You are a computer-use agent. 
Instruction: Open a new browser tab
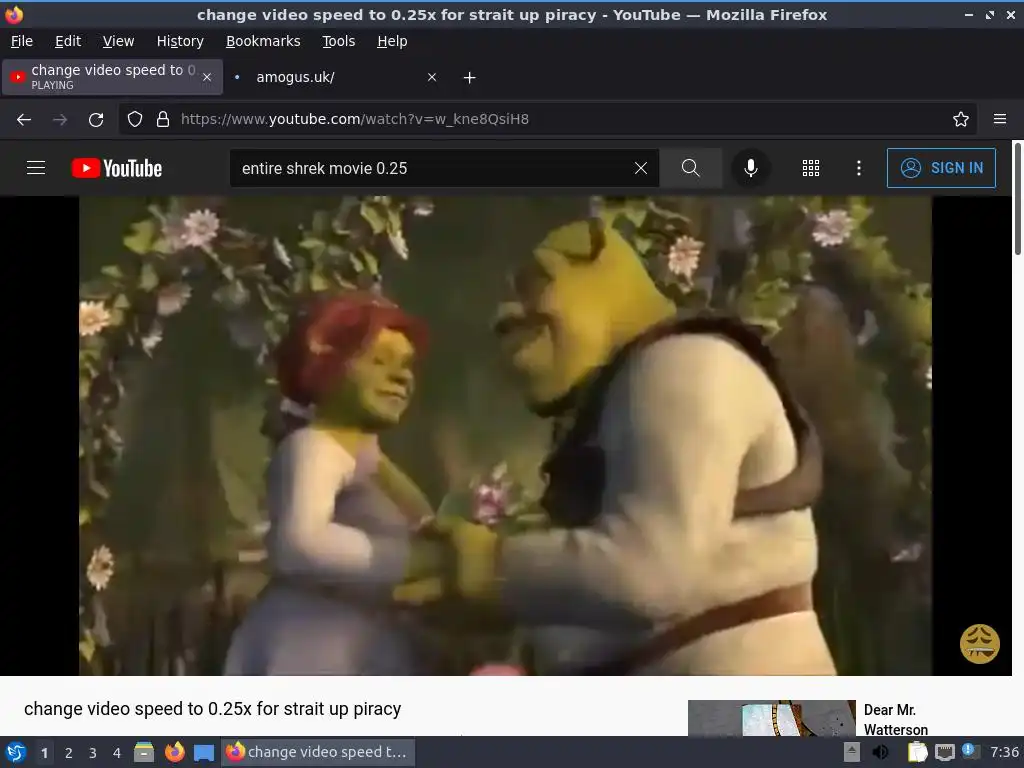pyautogui.click(x=469, y=78)
